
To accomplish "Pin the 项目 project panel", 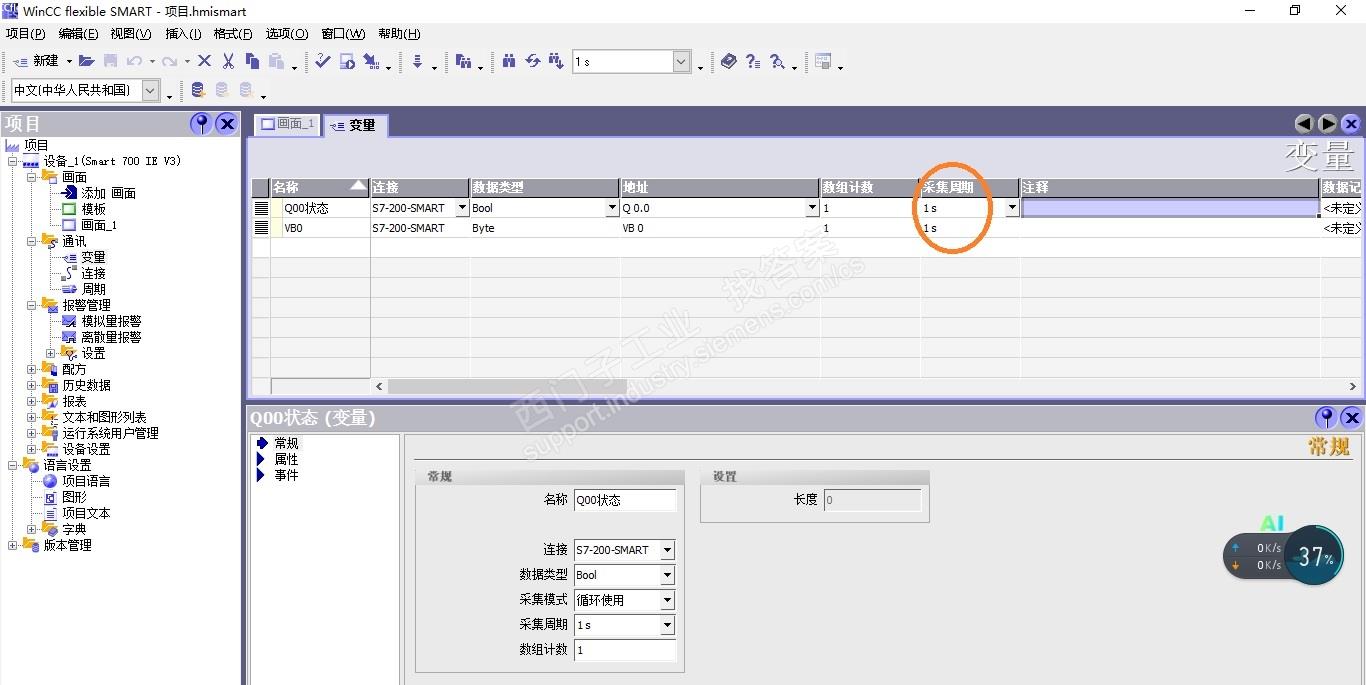I will pyautogui.click(x=201, y=123).
